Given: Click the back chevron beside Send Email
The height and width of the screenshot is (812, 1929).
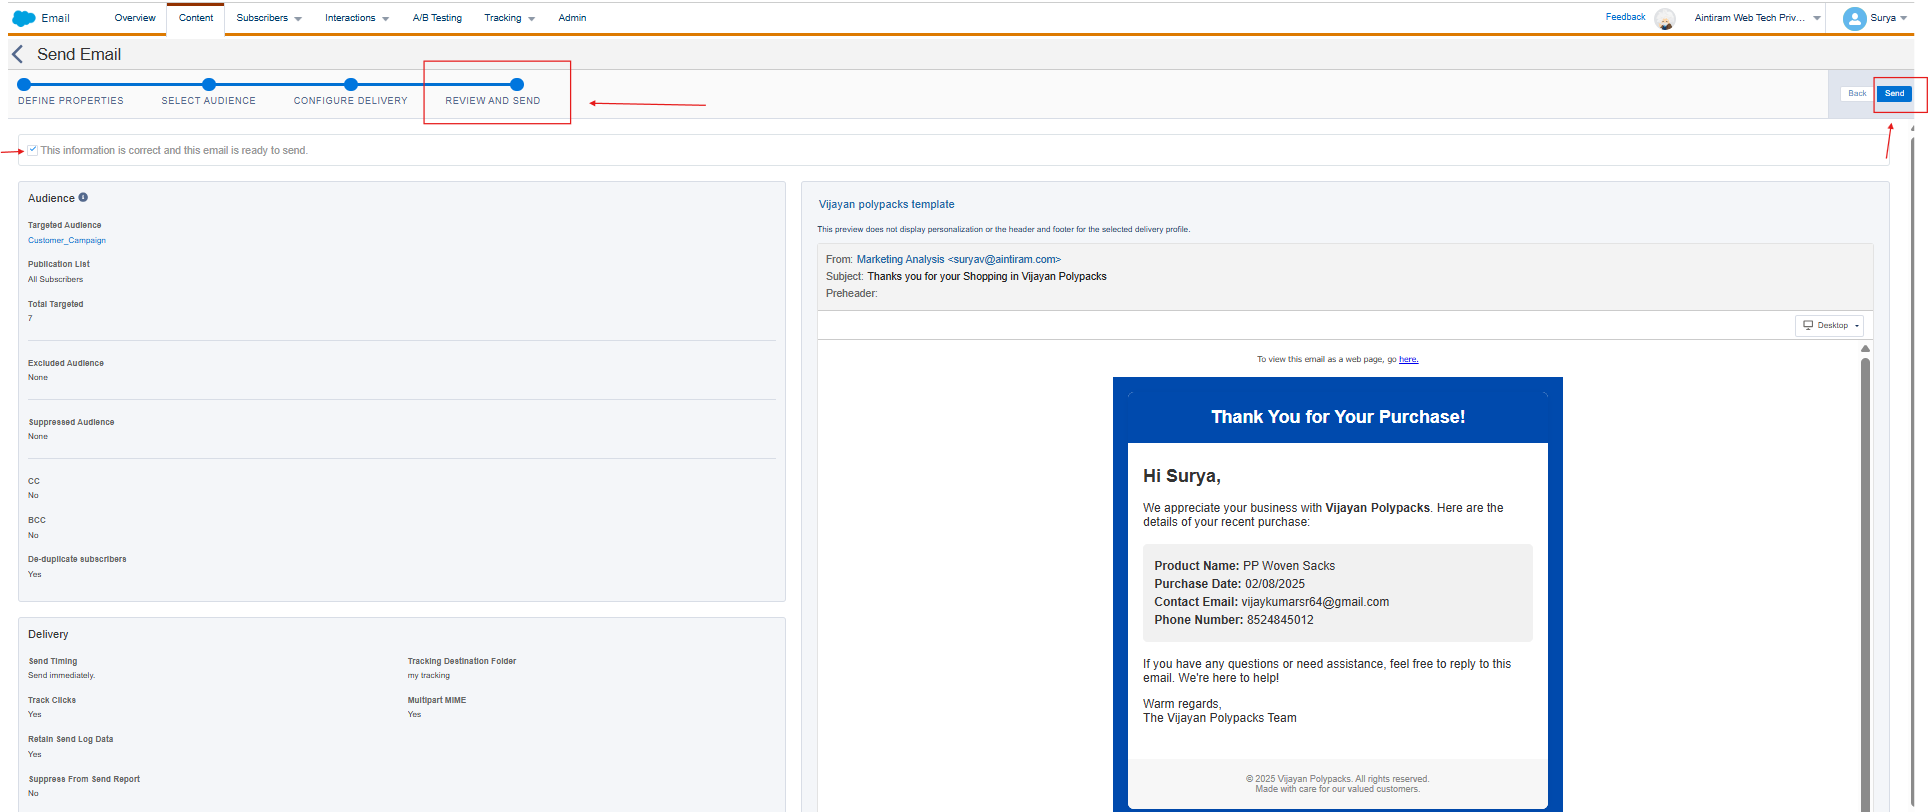Looking at the screenshot, I should click(x=17, y=54).
